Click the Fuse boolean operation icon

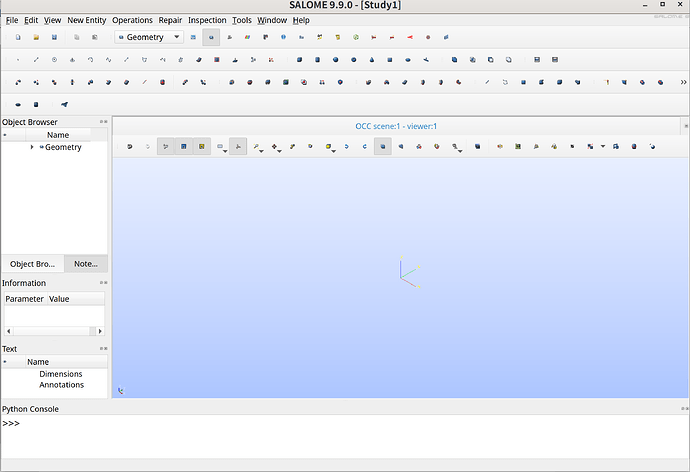coord(454,60)
